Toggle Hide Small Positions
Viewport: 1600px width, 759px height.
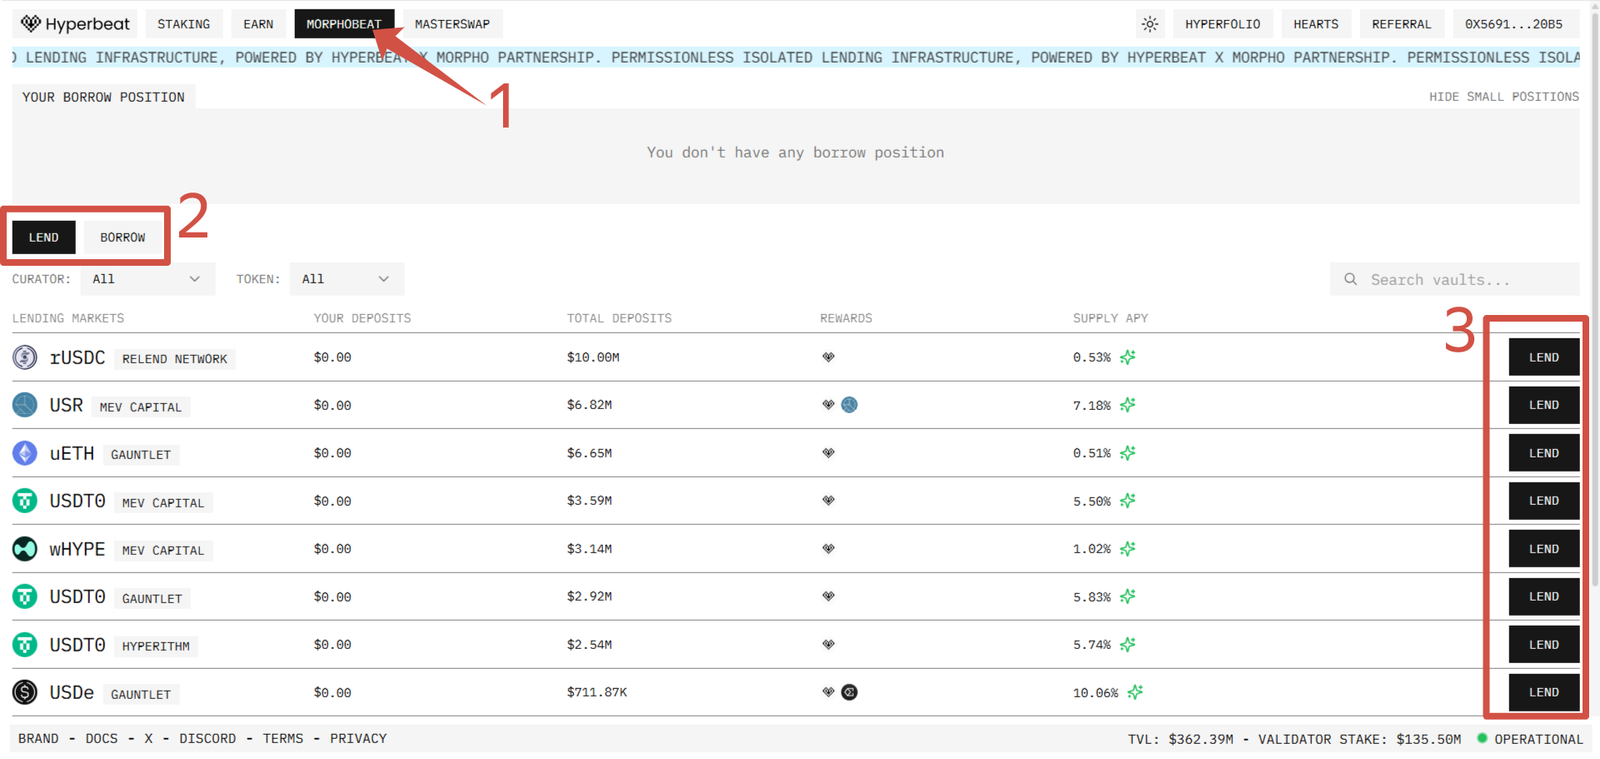click(1503, 97)
